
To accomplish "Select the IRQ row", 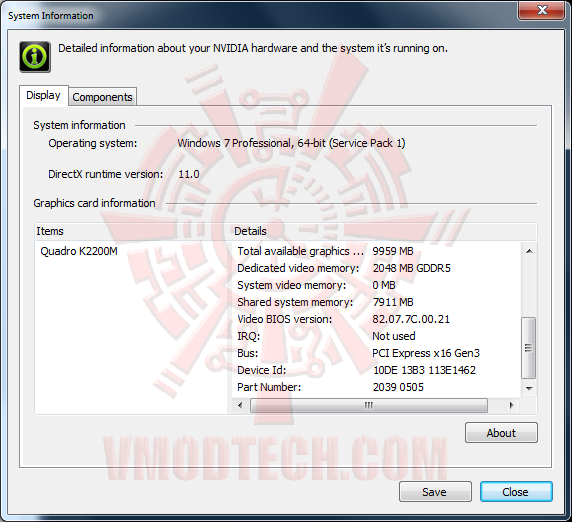I will (376, 336).
